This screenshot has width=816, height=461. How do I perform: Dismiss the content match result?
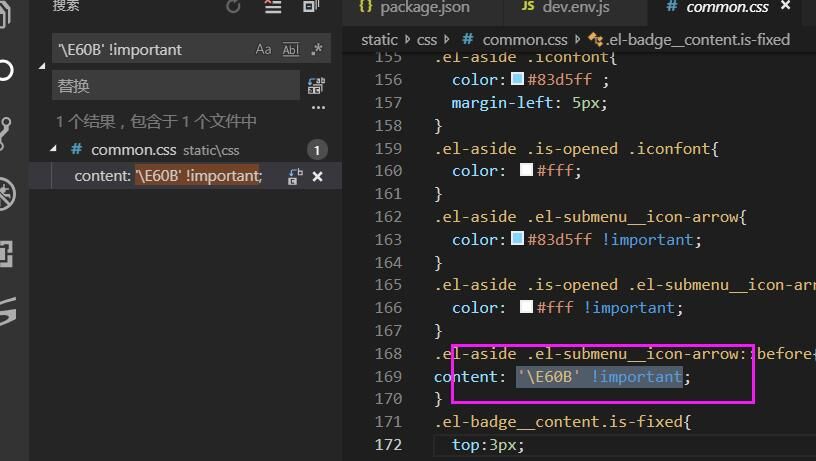click(x=317, y=177)
